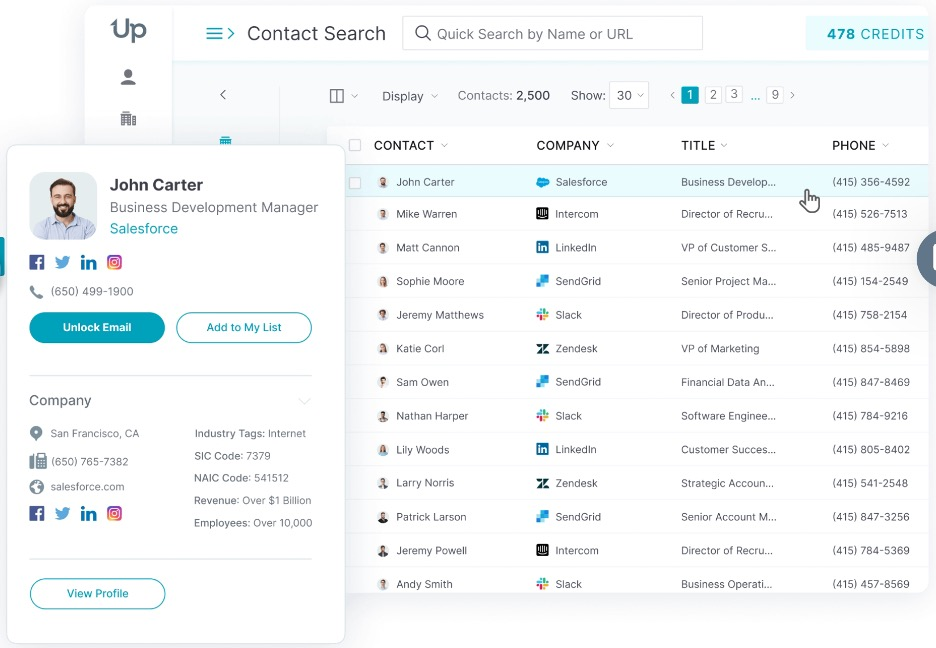Image resolution: width=936 pixels, height=648 pixels.
Task: Go to previous page arrow
Action: (x=673, y=95)
